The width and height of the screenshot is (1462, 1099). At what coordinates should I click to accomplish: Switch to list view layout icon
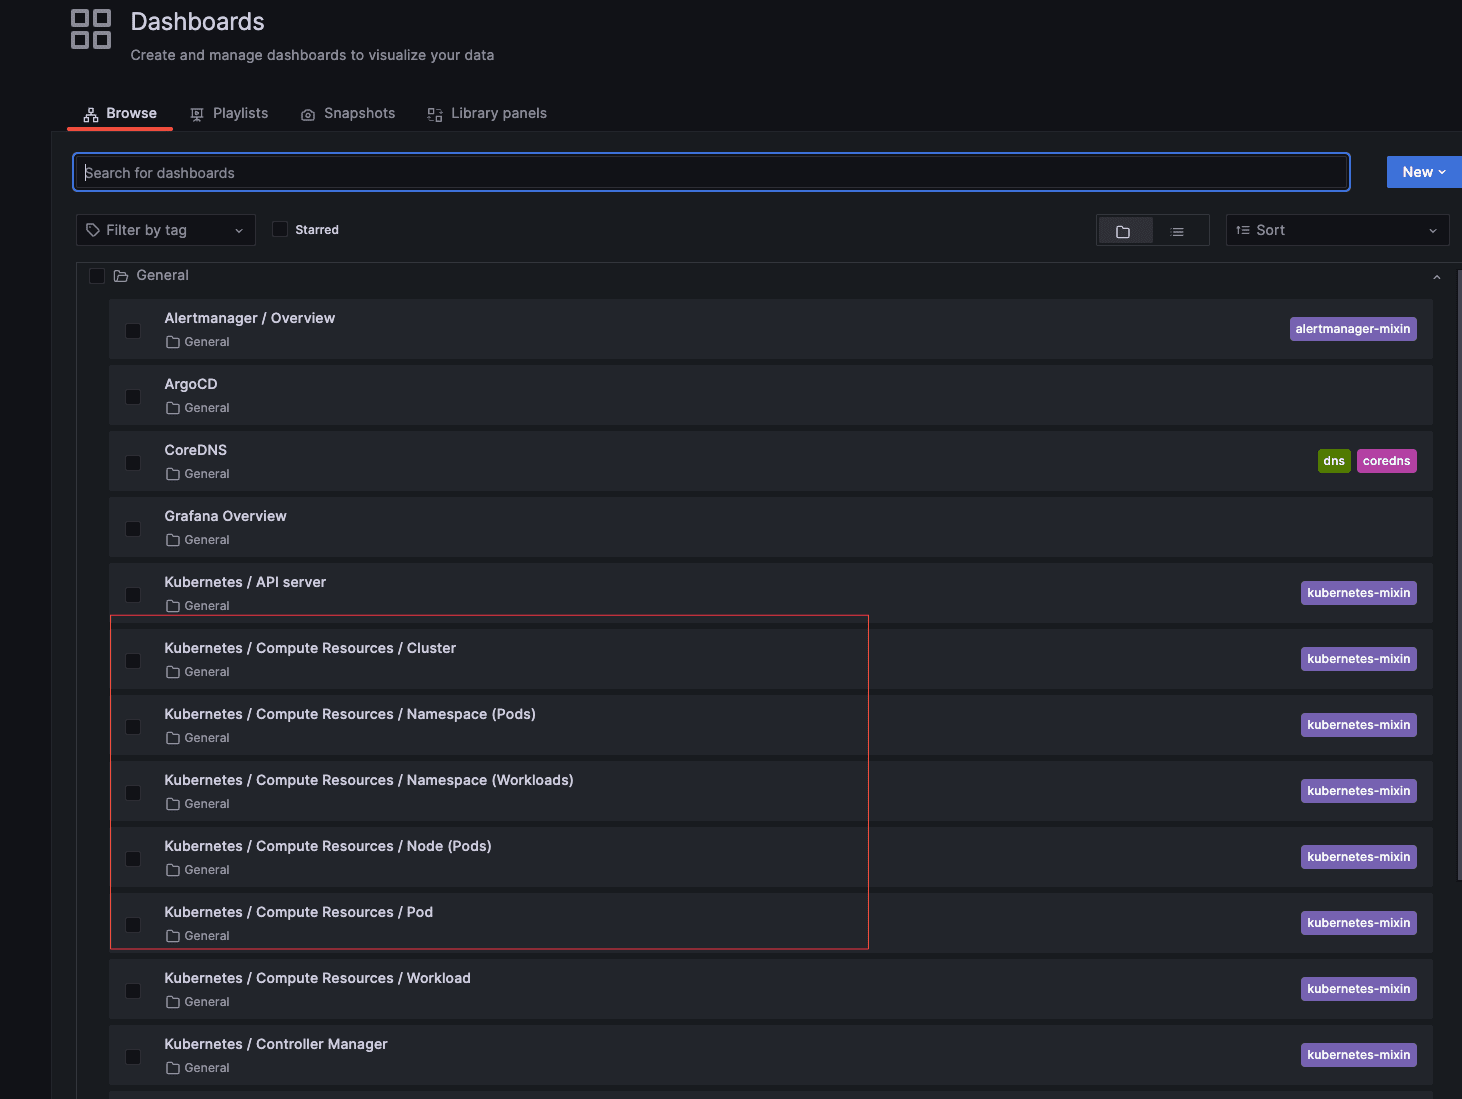click(x=1177, y=230)
